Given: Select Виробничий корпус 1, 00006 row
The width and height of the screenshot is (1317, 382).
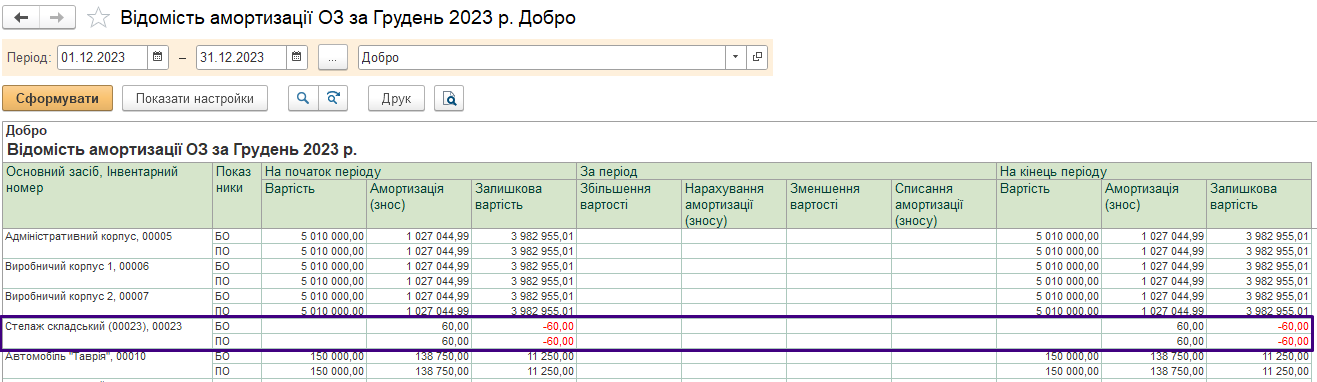Looking at the screenshot, I should pos(658,273).
